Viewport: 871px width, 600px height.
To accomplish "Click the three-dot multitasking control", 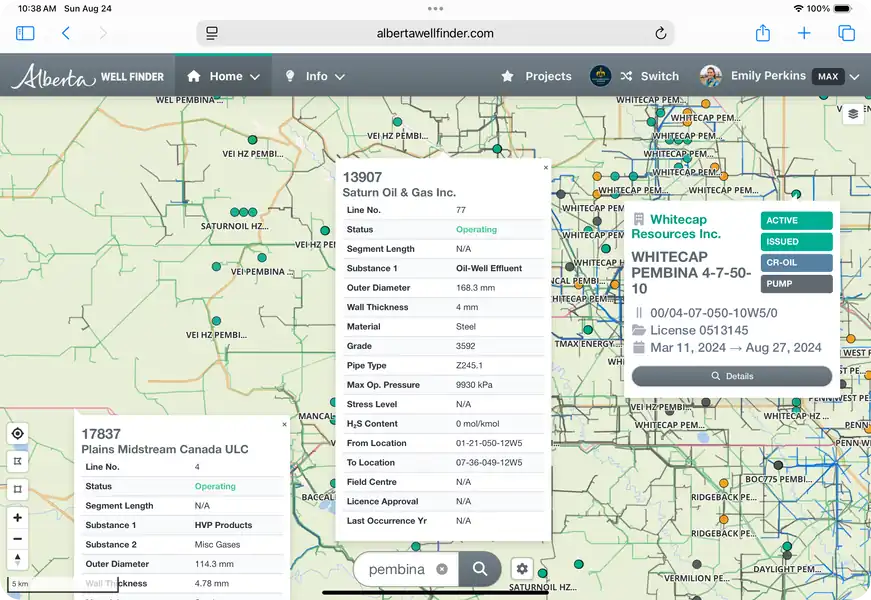I will coord(436,8).
